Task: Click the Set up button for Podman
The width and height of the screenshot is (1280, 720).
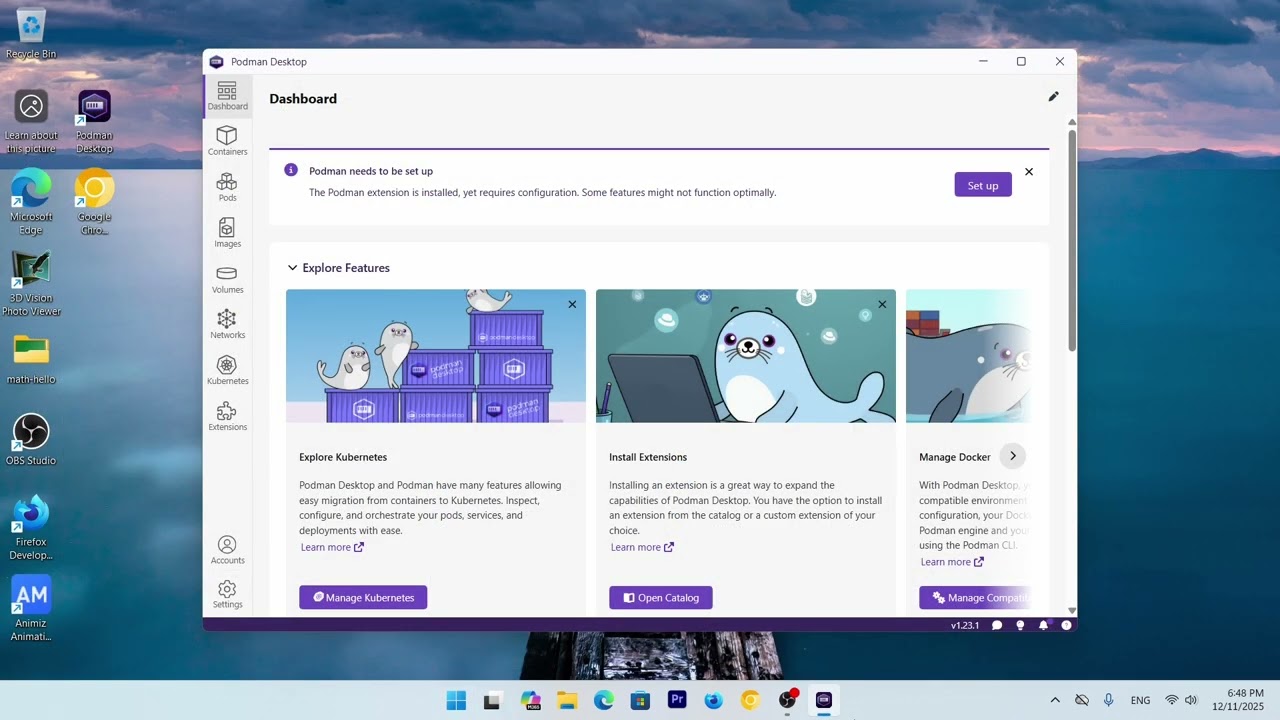Action: (983, 185)
